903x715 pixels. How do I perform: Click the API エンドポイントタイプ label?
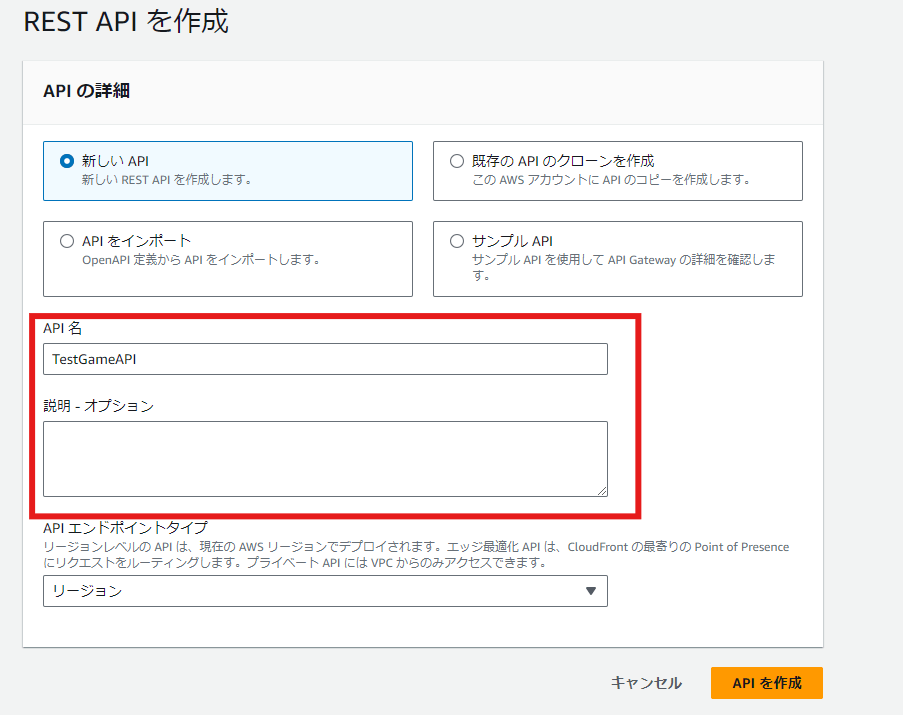click(126, 527)
